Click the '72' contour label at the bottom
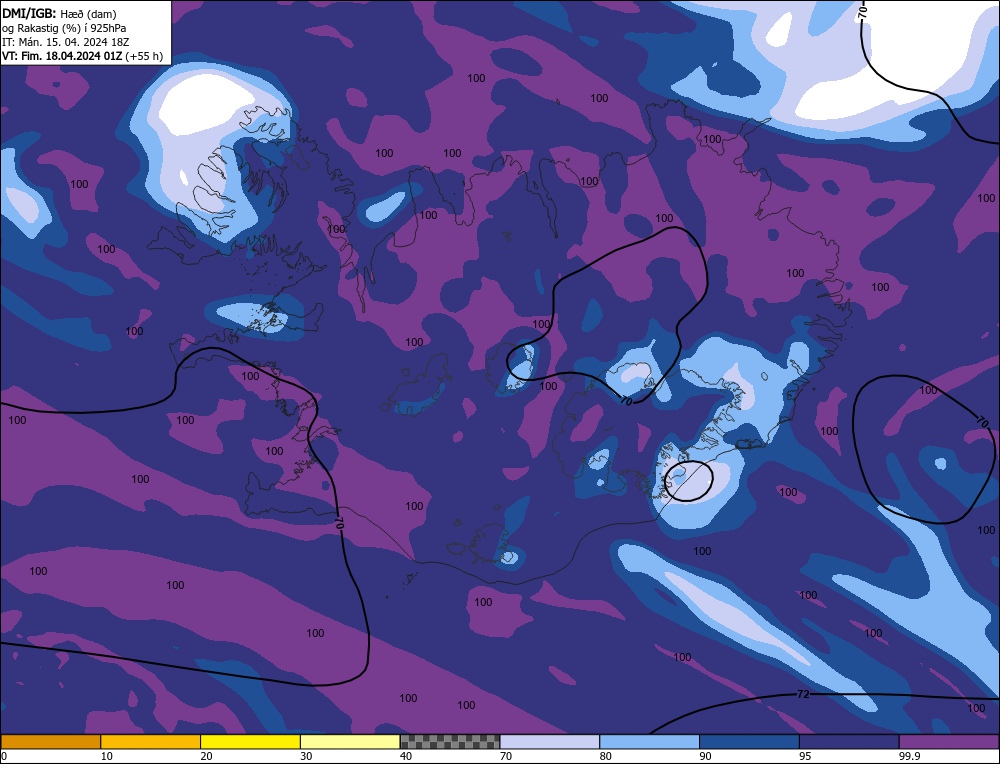 [x=804, y=694]
